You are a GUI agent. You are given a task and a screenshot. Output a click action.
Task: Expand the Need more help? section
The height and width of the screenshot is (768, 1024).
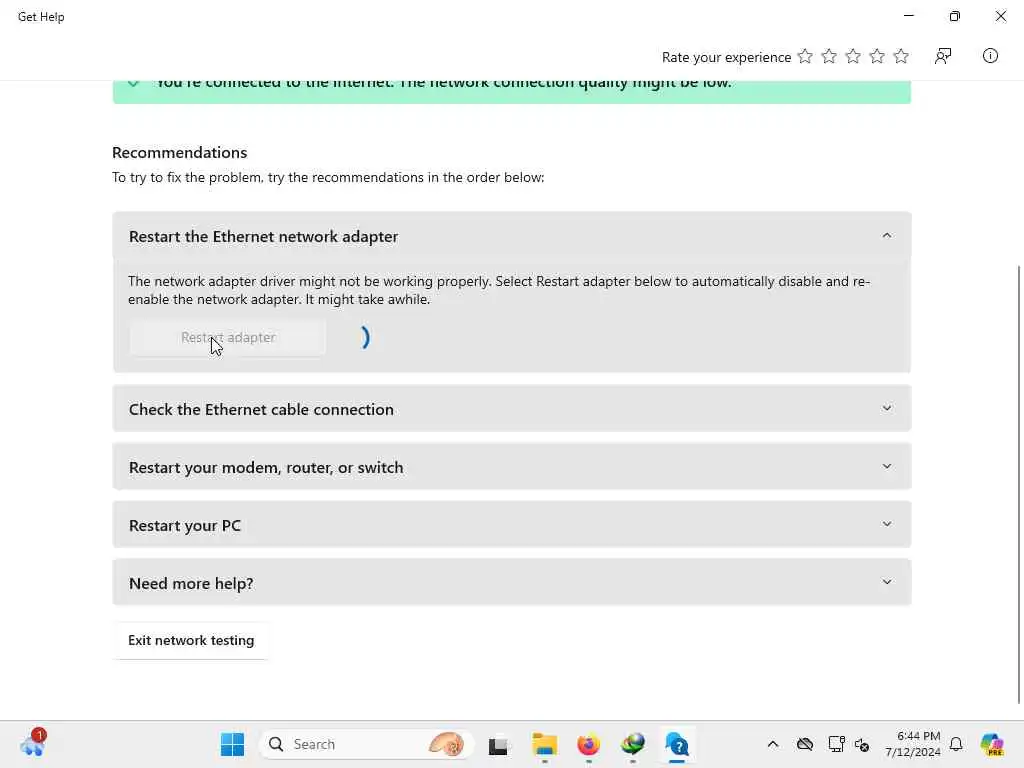(x=511, y=583)
